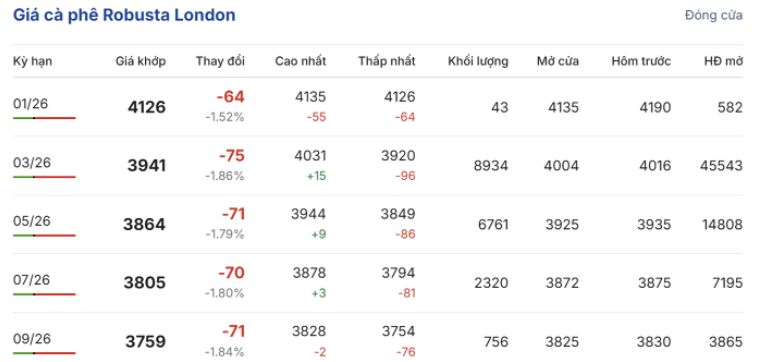Sort by Giá khớp column header
This screenshot has width=757, height=362.
tap(141, 61)
